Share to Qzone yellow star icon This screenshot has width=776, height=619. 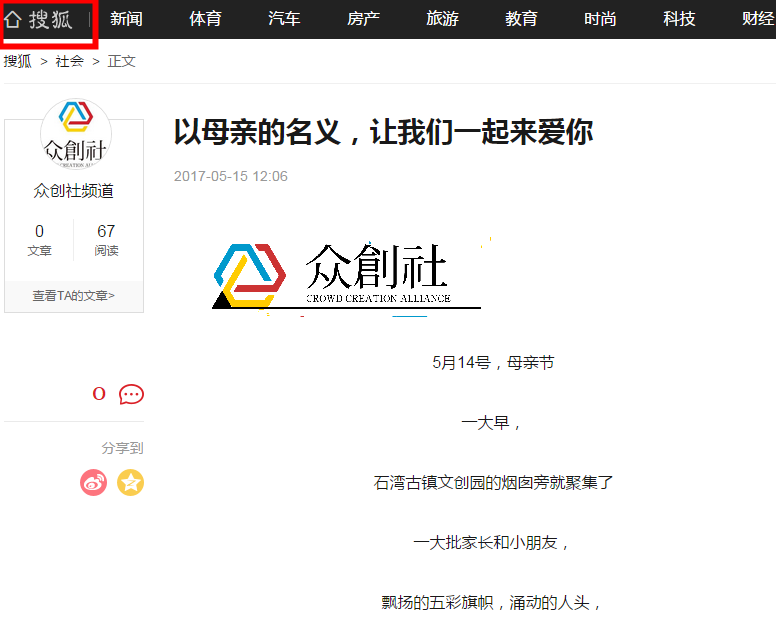(x=131, y=482)
